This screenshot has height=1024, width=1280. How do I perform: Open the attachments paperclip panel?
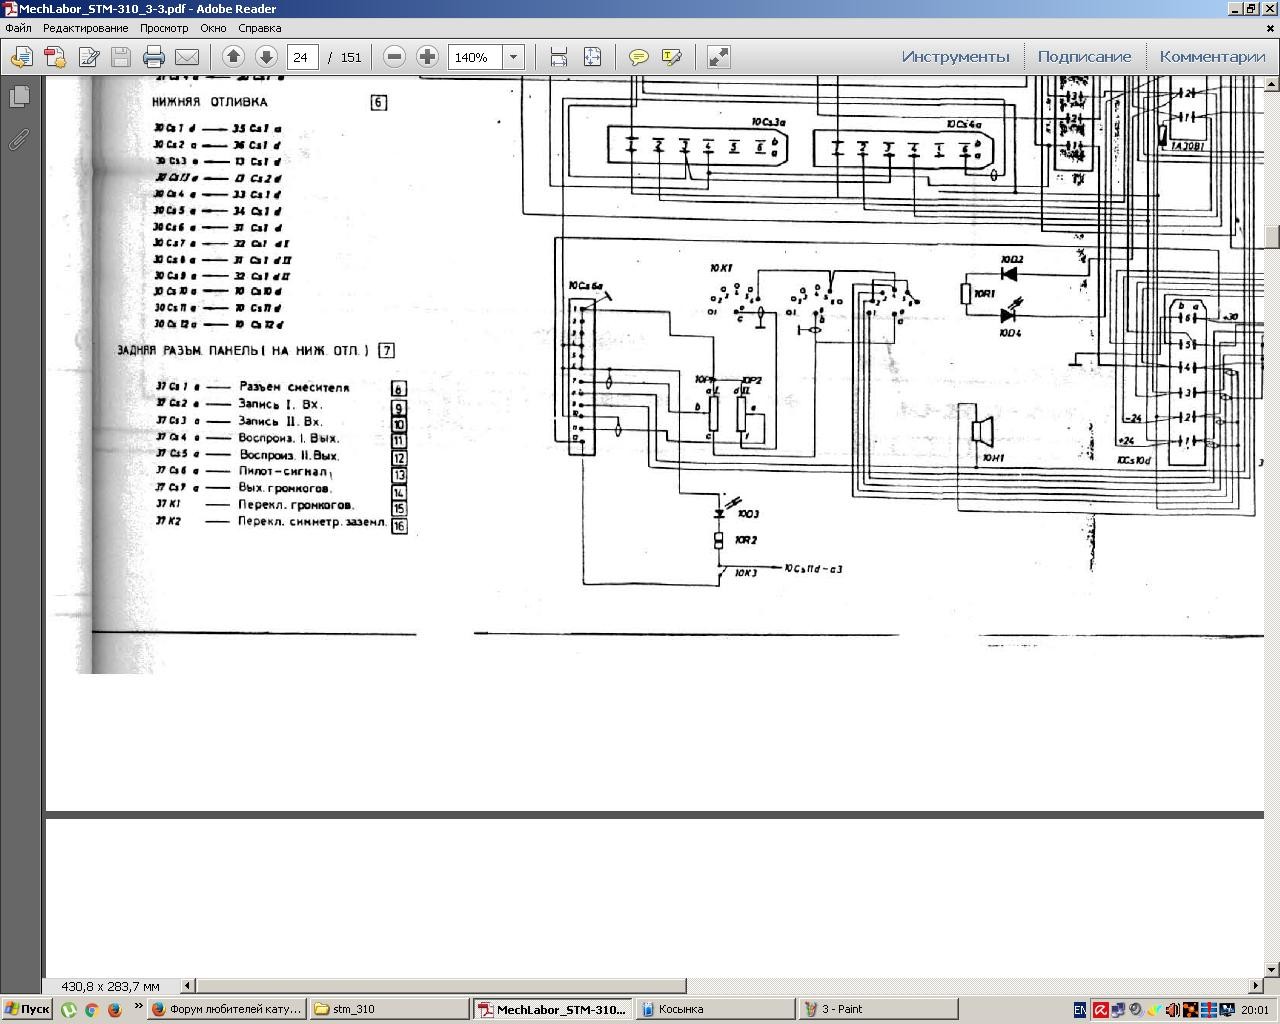click(19, 140)
